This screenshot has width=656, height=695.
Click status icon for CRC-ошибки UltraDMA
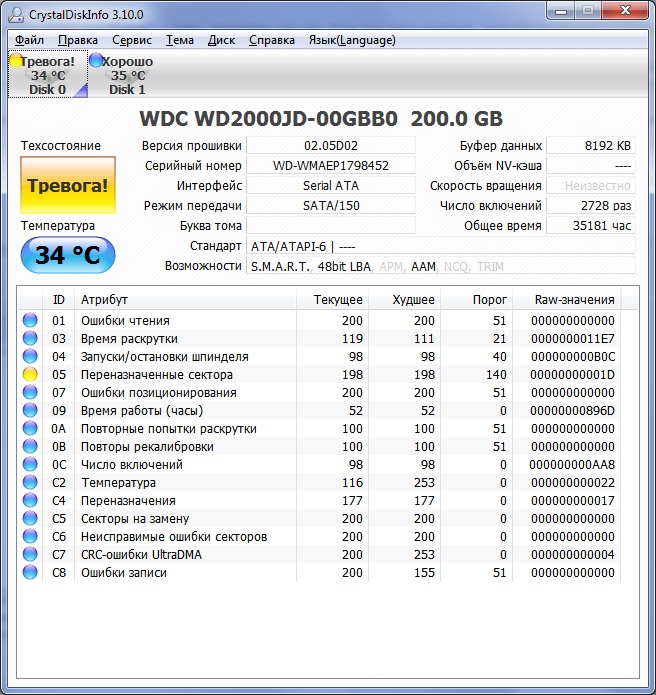click(30, 554)
